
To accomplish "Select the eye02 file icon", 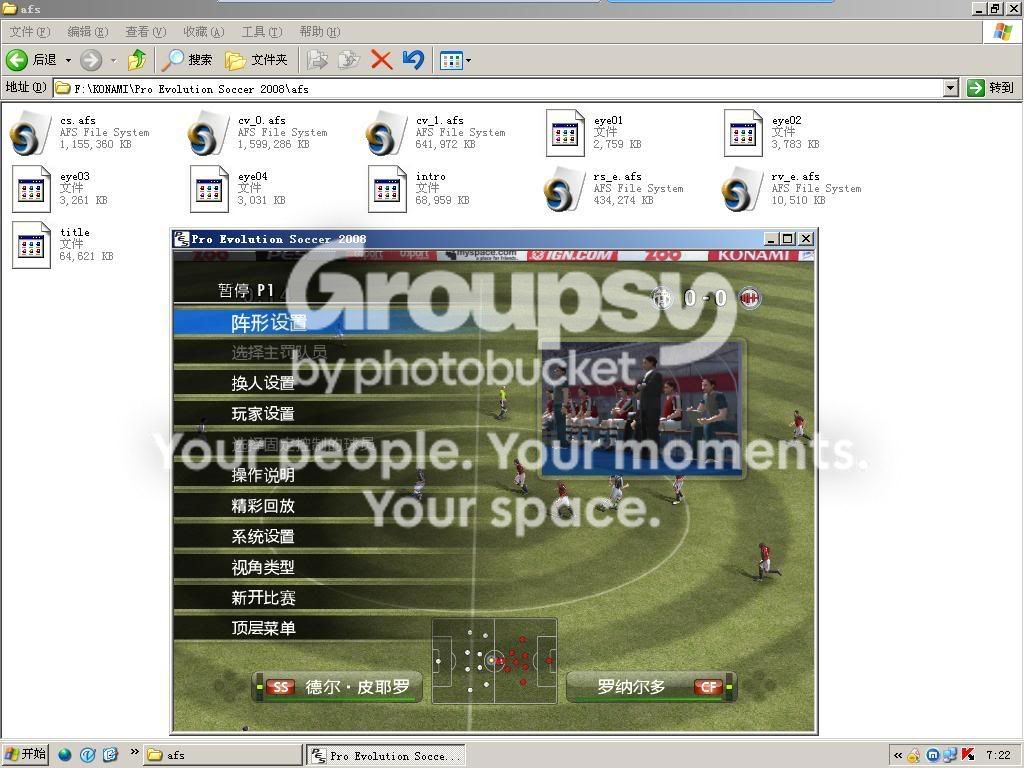I will click(743, 133).
